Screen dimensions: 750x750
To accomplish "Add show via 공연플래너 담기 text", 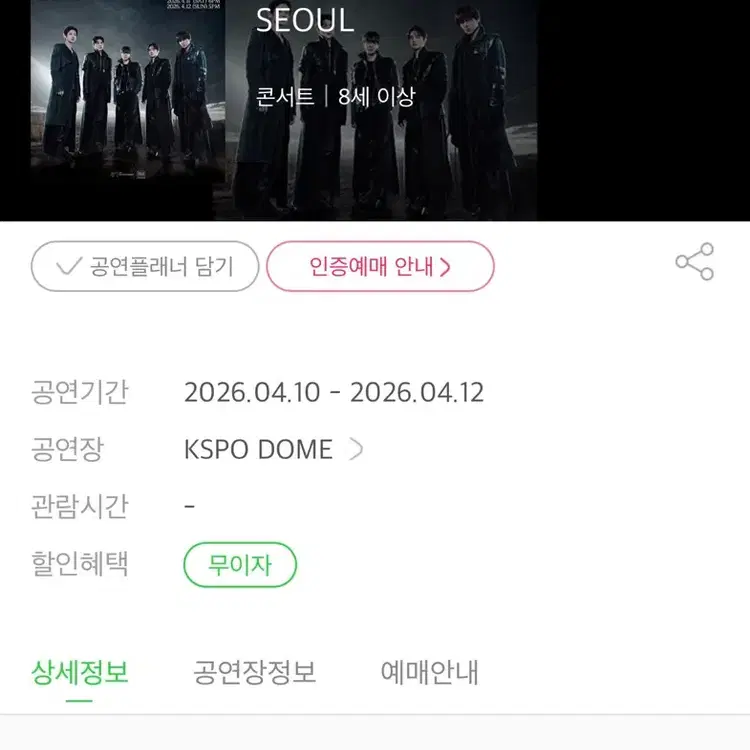I will click(x=161, y=267).
